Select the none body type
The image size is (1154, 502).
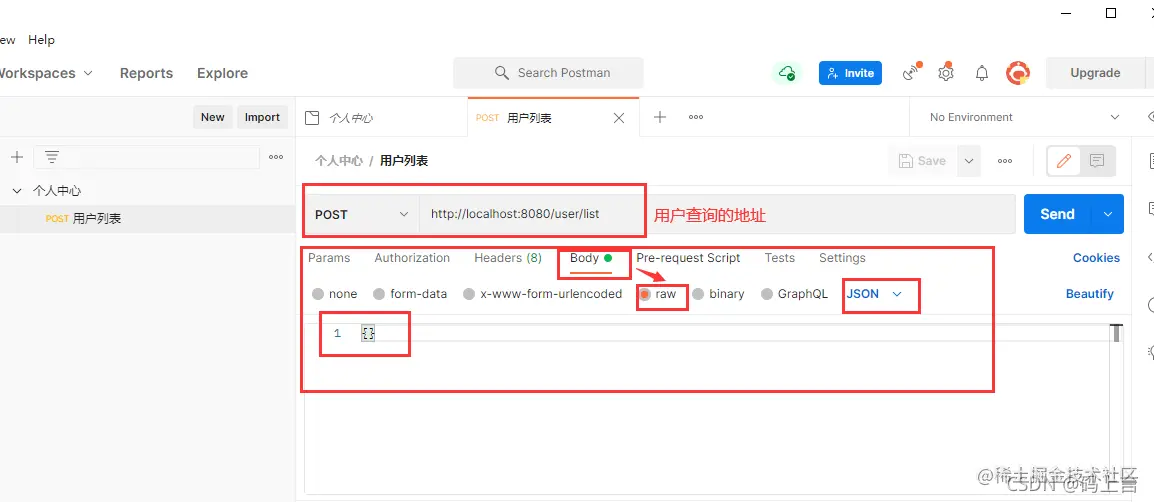318,294
